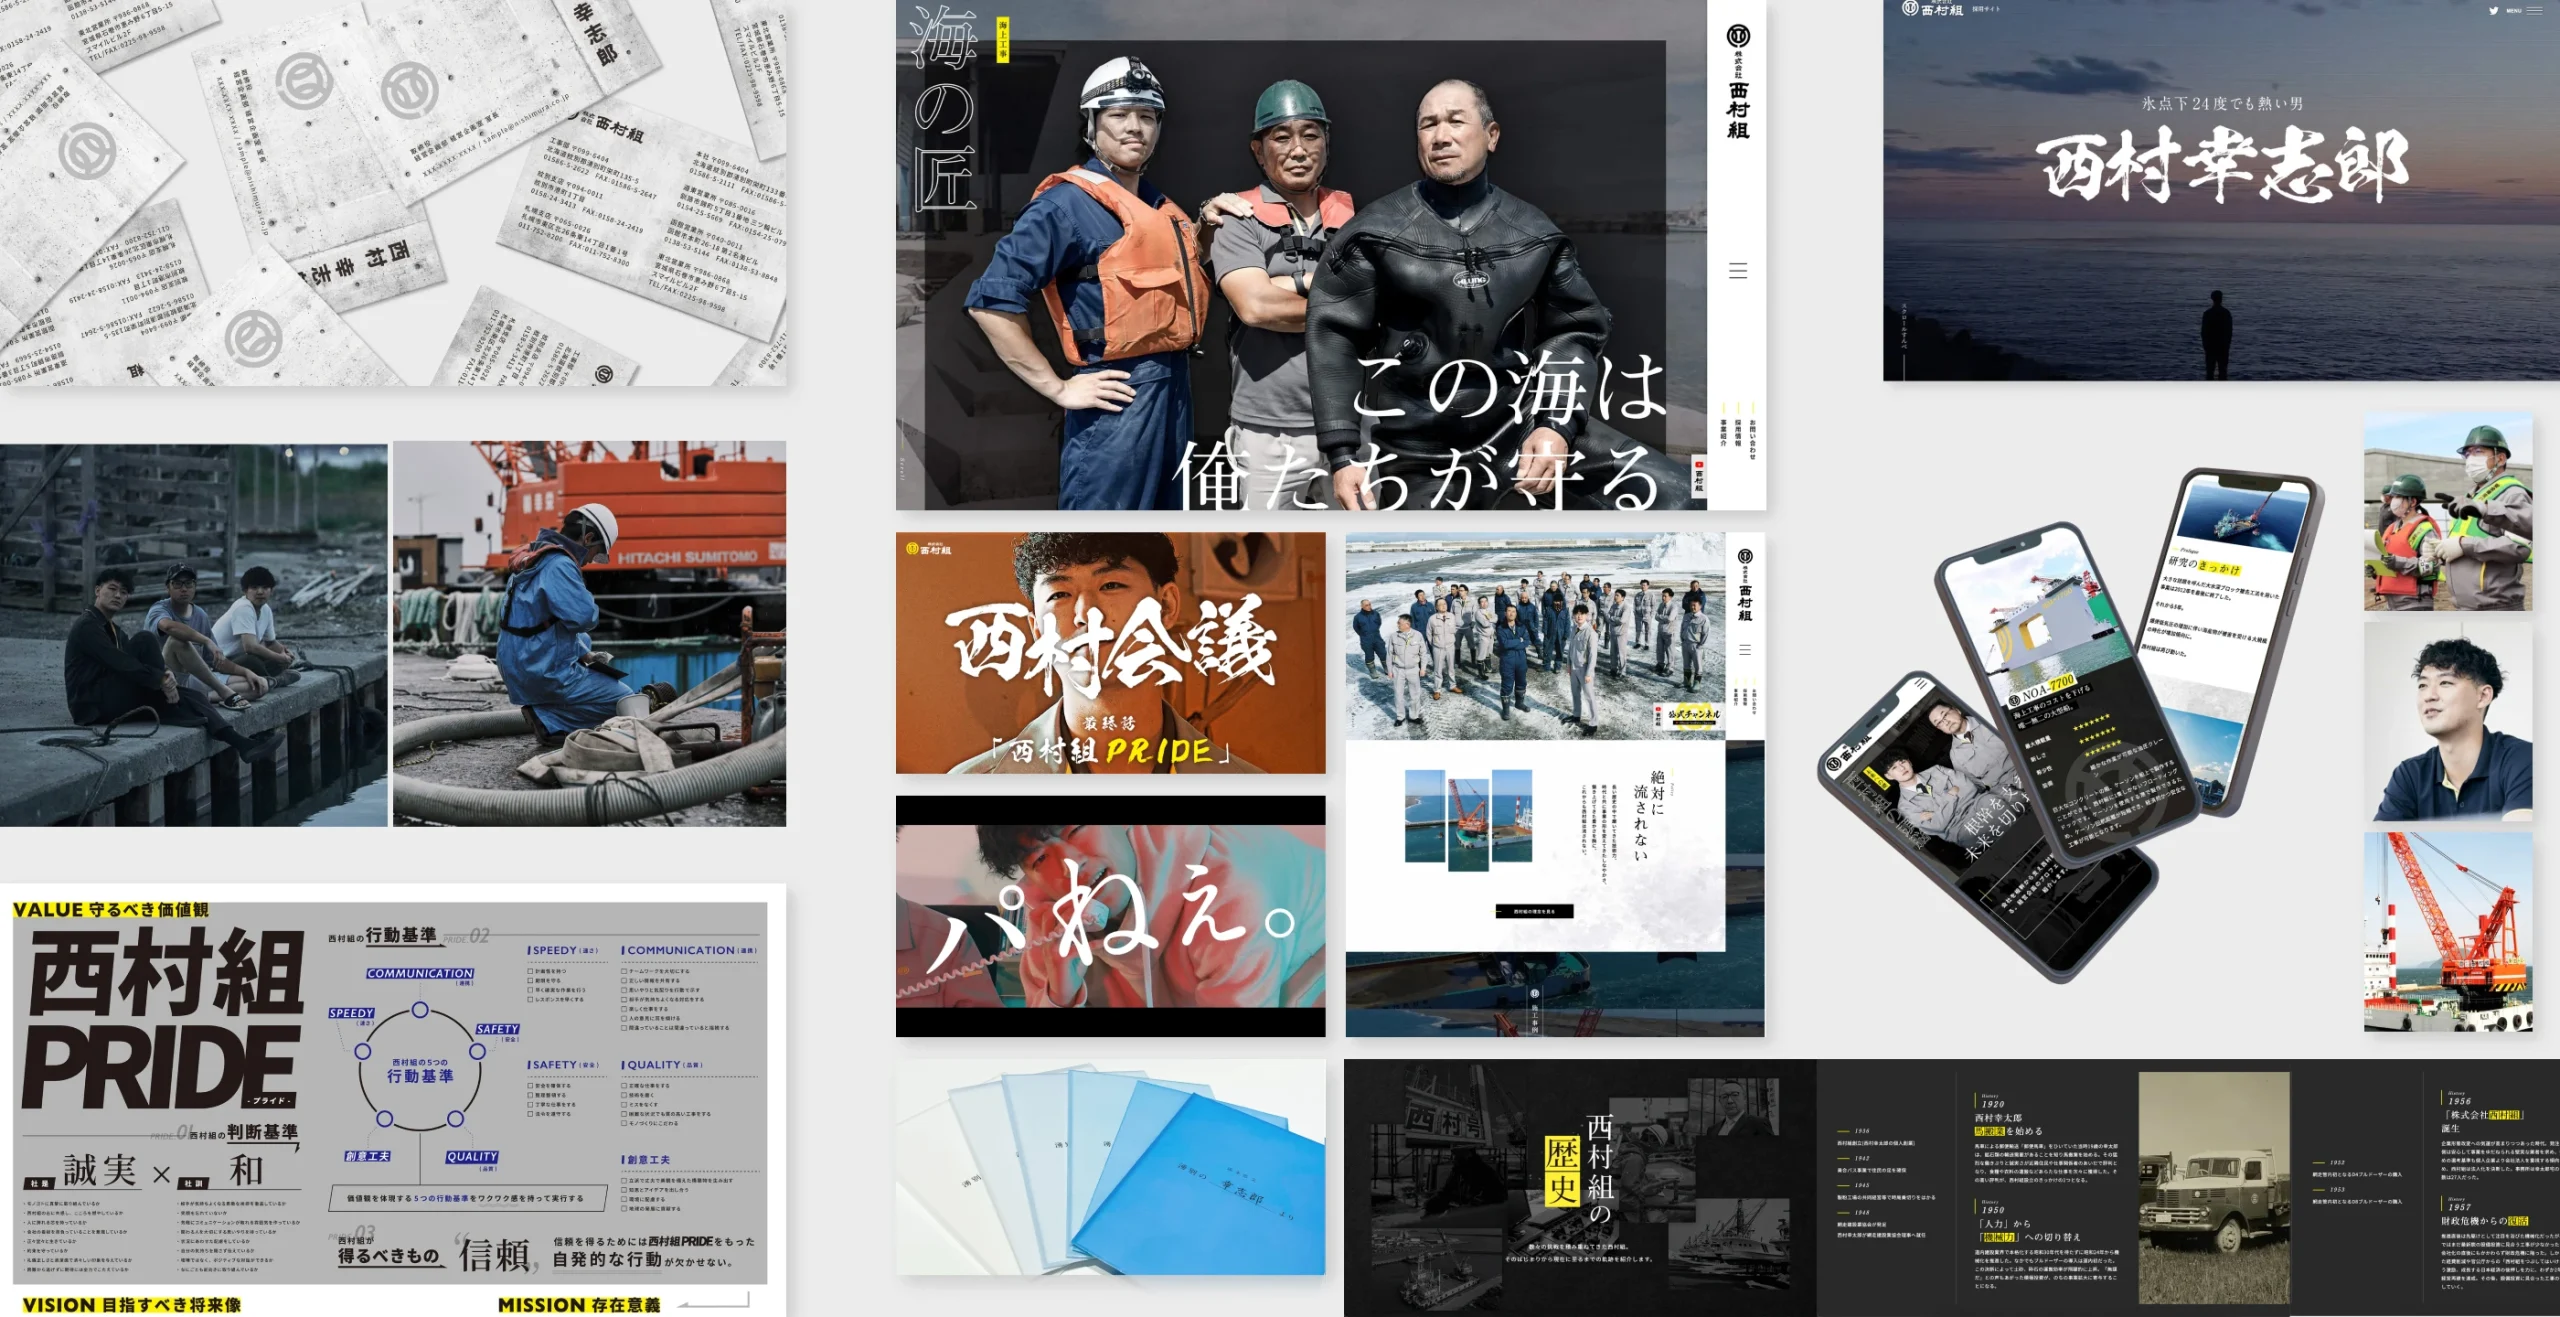Select 事業紹介 in the 海の匠 sidebar
Image resolution: width=2560 pixels, height=1317 pixels.
pos(1723,434)
